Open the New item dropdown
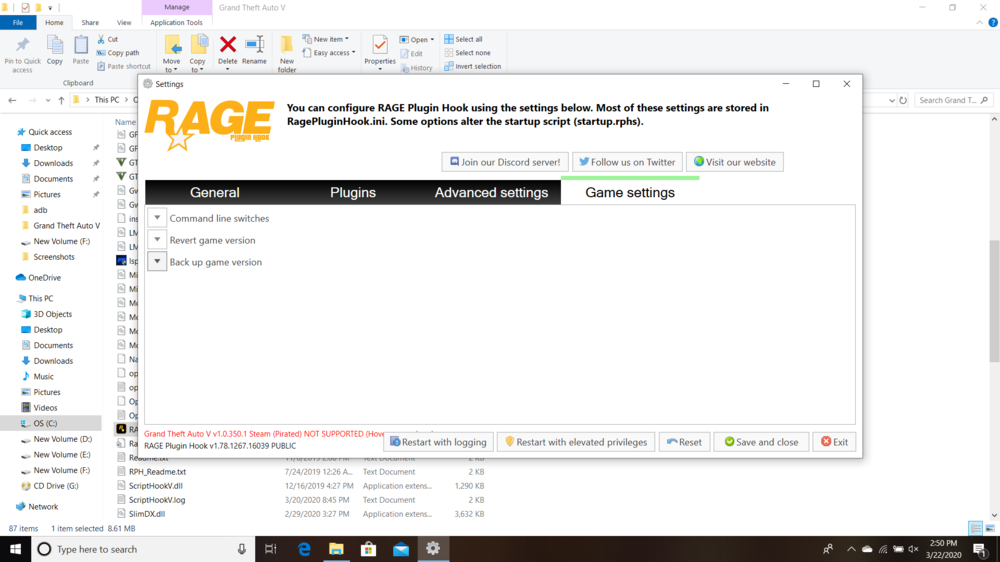Screen dimensions: 1000x562 [x=325, y=39]
